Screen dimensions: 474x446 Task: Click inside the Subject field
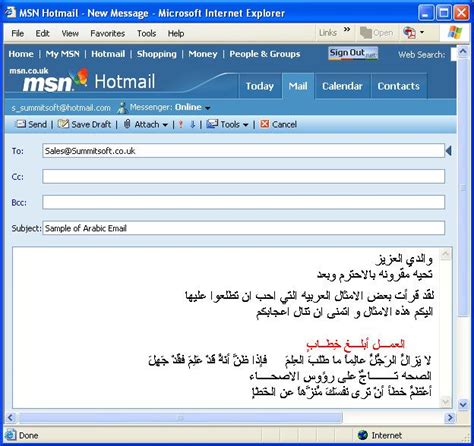[243, 228]
